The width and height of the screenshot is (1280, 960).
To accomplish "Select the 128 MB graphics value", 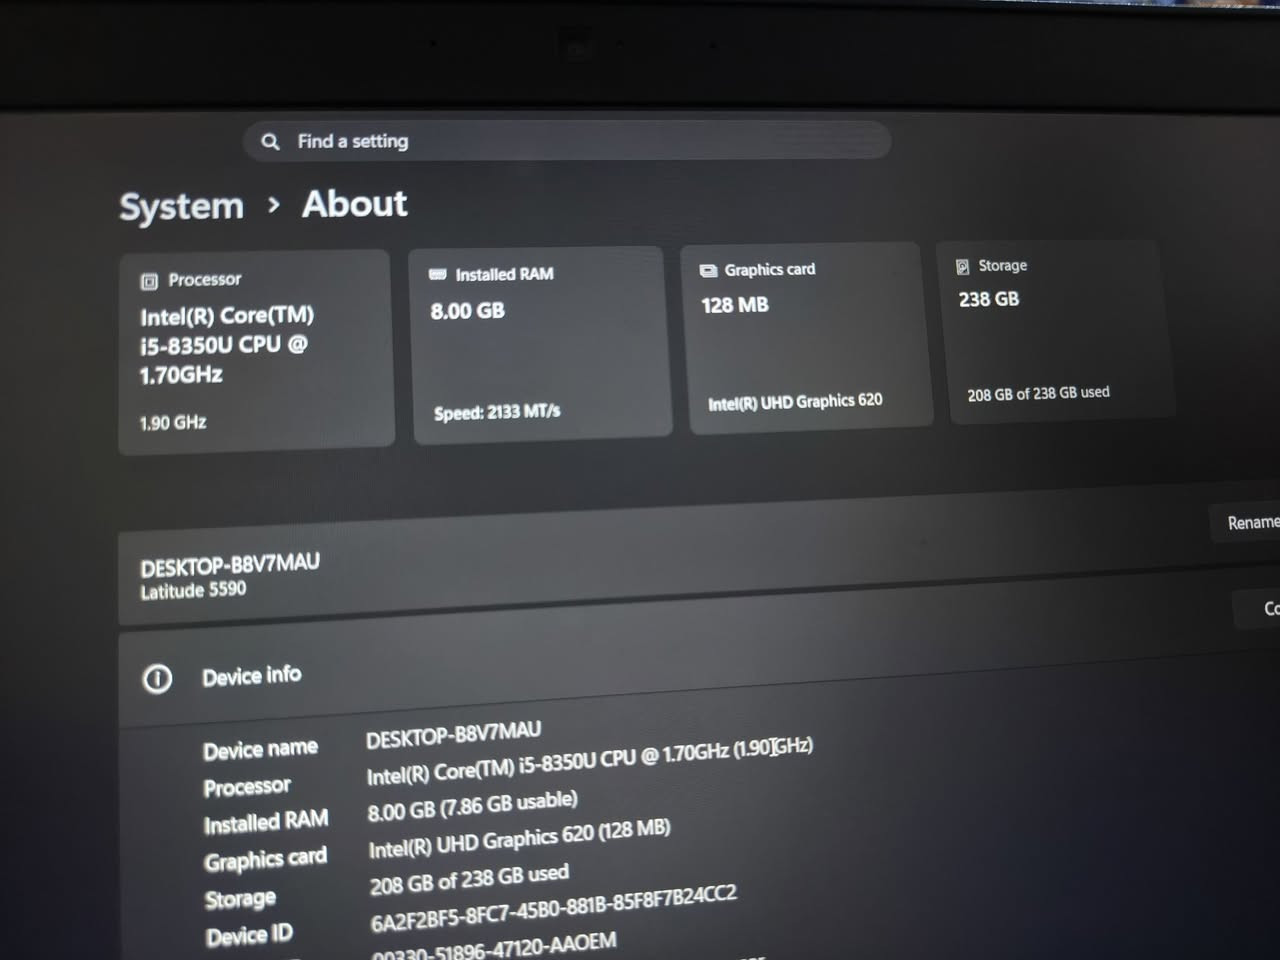I will pos(735,305).
